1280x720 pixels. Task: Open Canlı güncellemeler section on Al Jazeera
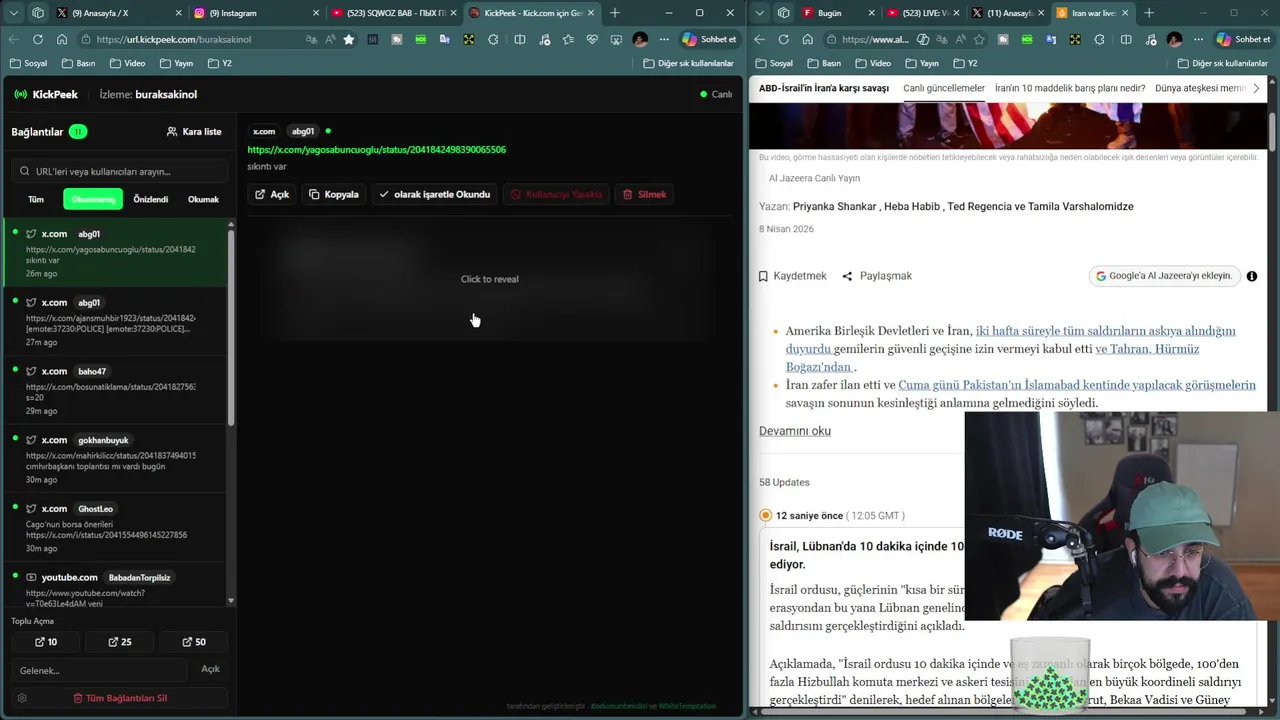944,88
